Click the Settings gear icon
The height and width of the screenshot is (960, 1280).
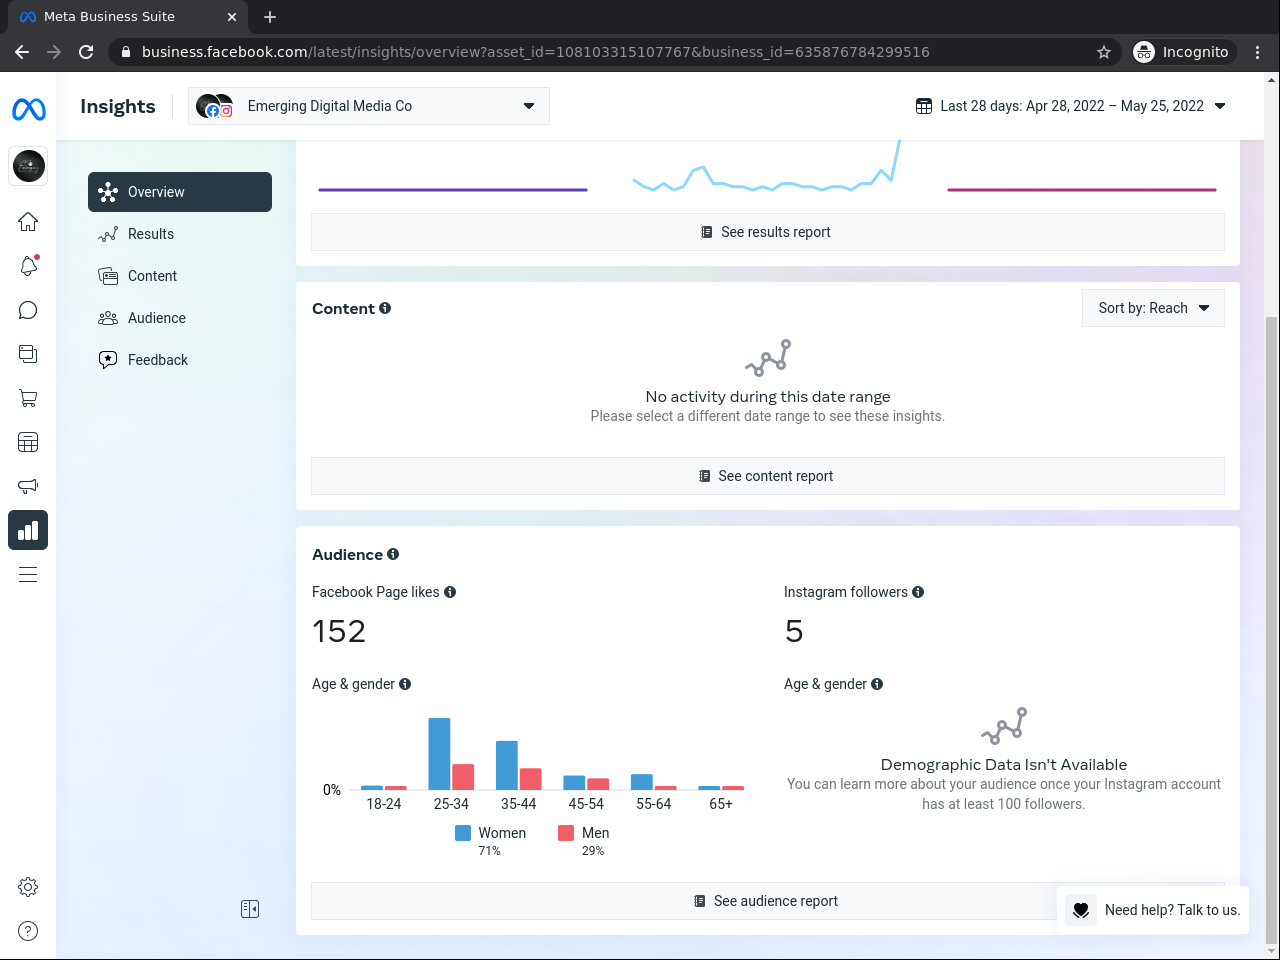tap(28, 887)
